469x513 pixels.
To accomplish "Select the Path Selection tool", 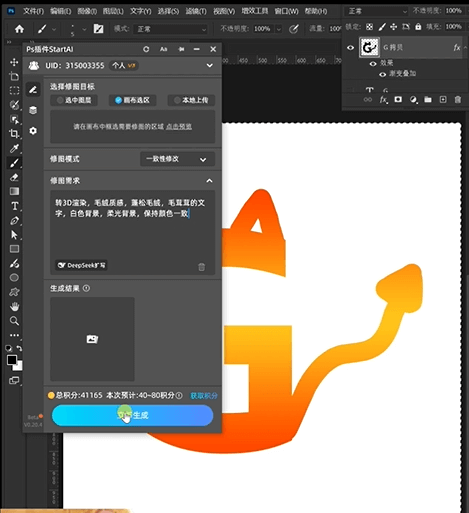I will click(x=14, y=235).
